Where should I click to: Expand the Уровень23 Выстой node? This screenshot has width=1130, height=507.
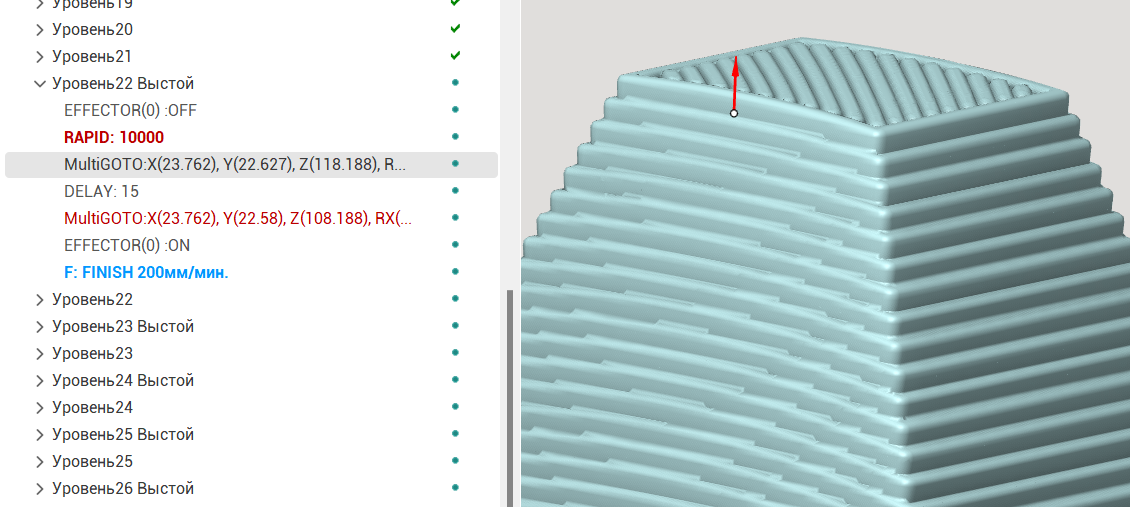pos(39,327)
